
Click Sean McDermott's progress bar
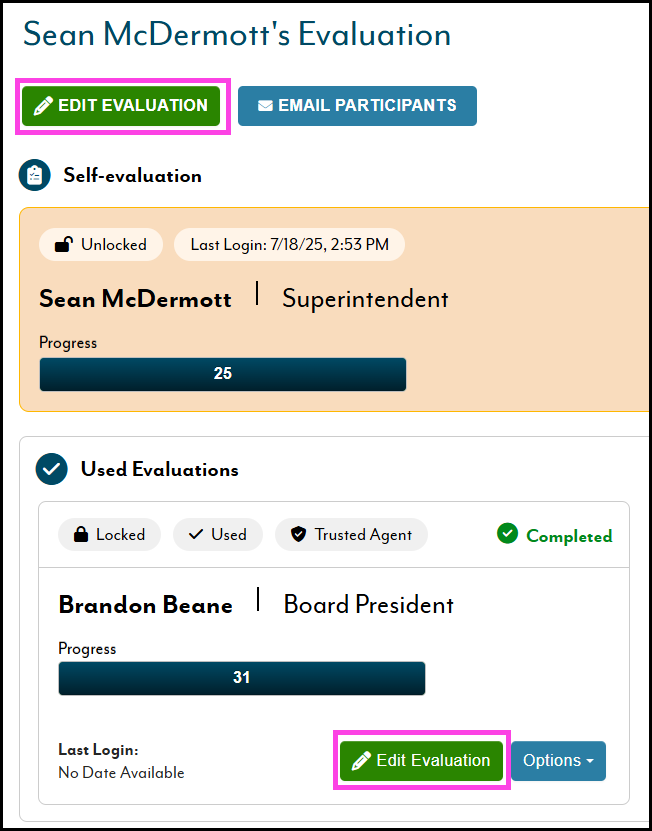(x=222, y=374)
